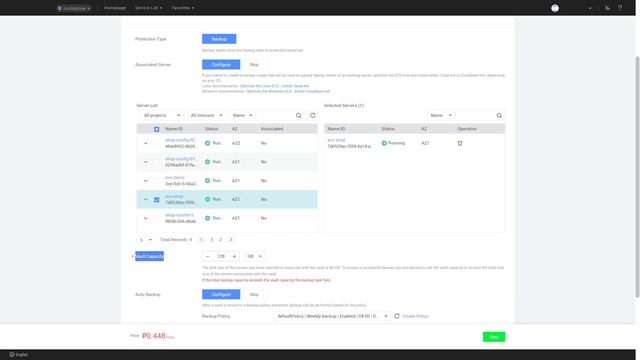Check the first server row with AZ2
The width and height of the screenshot is (640, 360).
[156, 143]
